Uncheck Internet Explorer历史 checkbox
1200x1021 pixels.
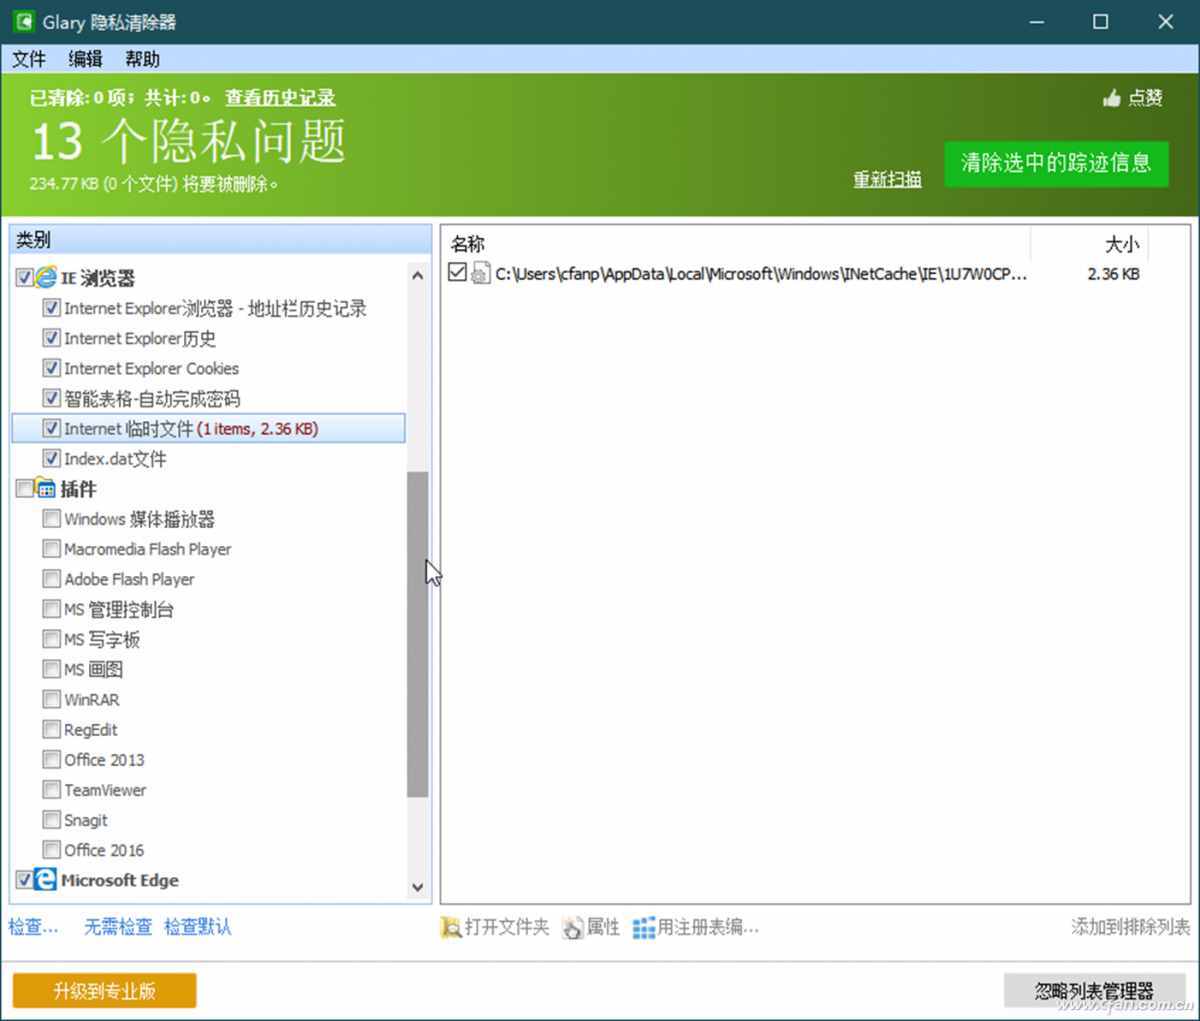pyautogui.click(x=52, y=338)
